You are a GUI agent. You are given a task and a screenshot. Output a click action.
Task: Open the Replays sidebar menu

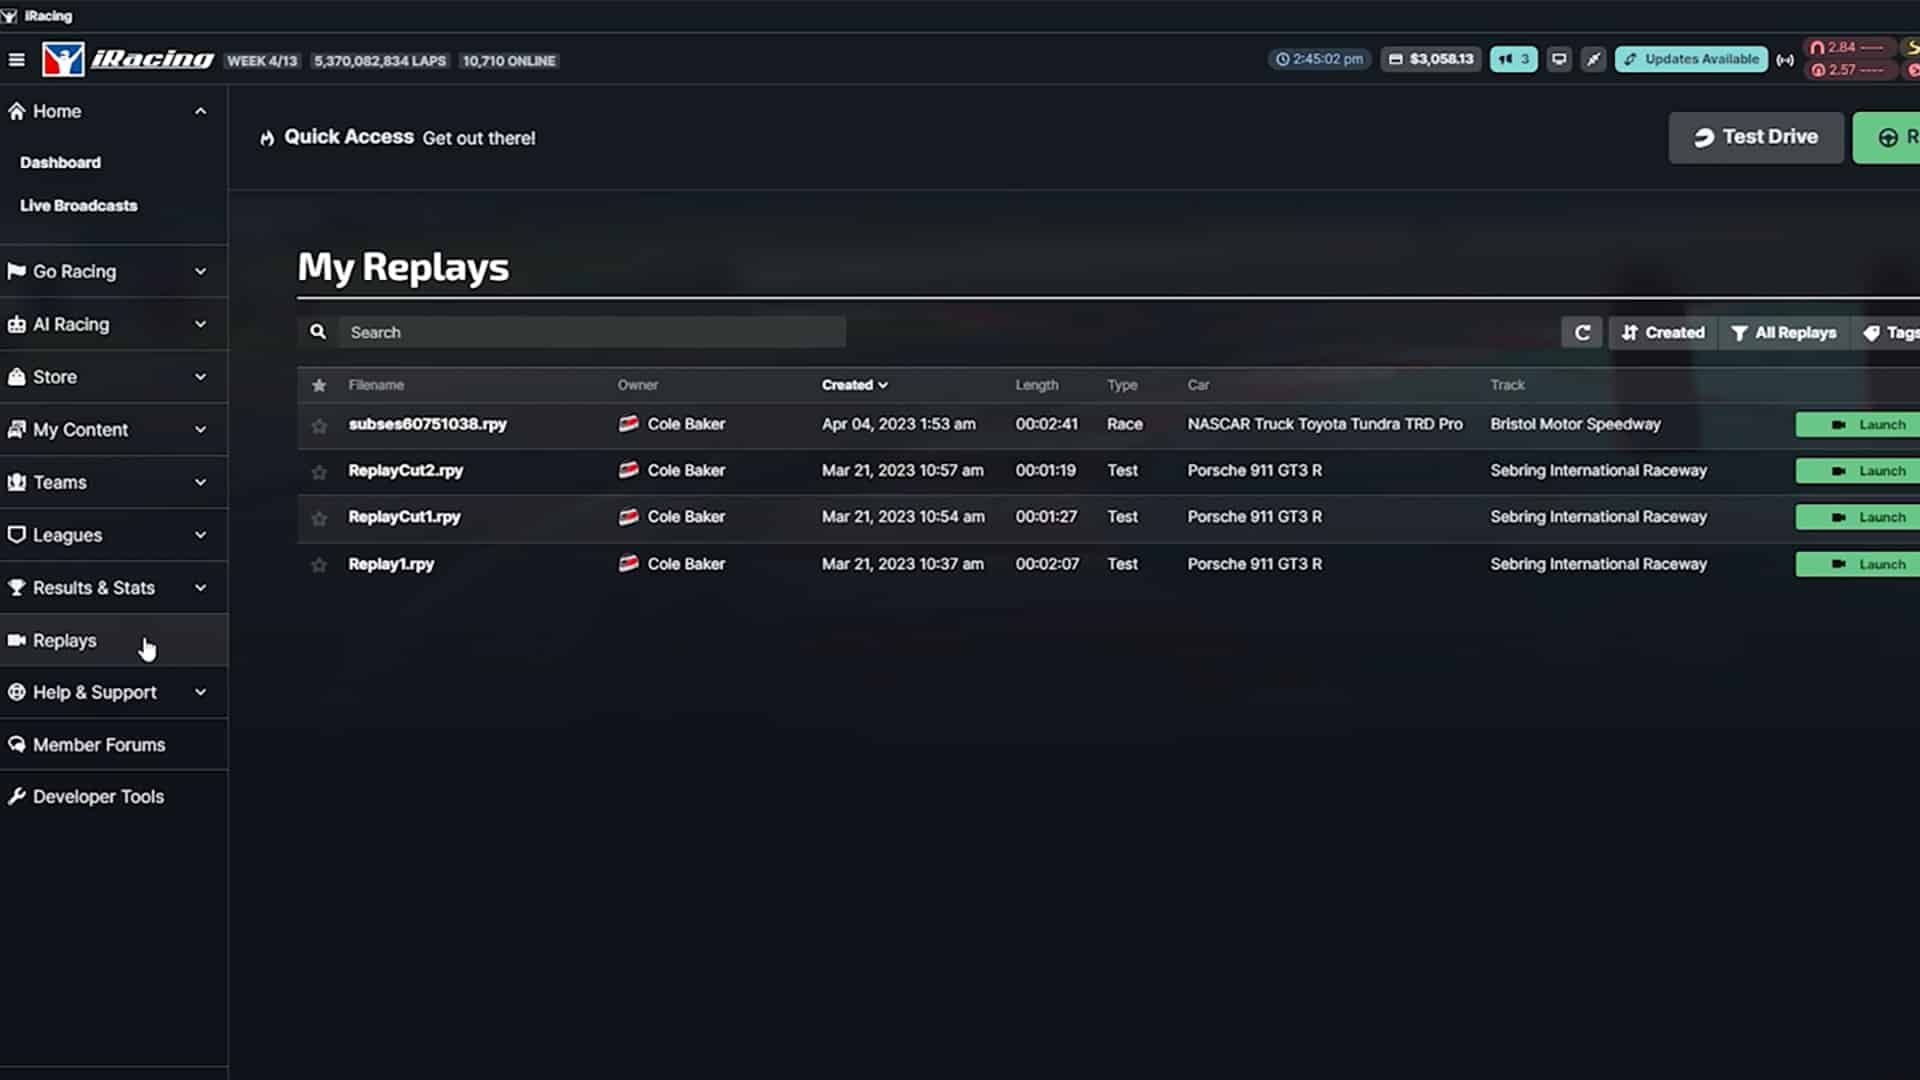(64, 640)
